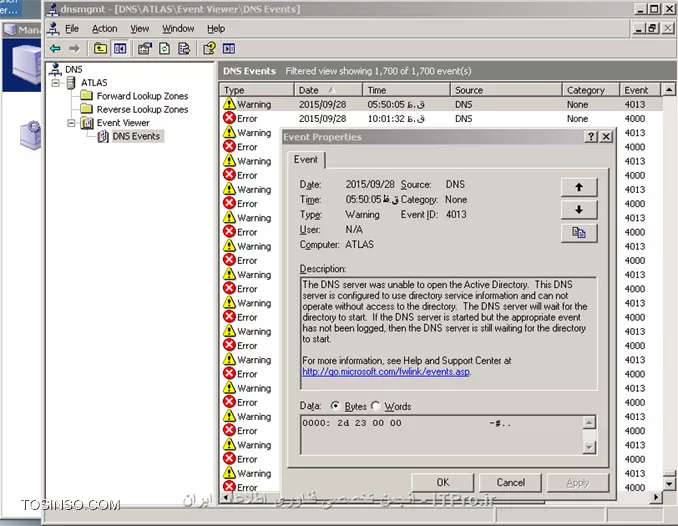Open the File menu
This screenshot has height=526, width=678.
pos(72,29)
